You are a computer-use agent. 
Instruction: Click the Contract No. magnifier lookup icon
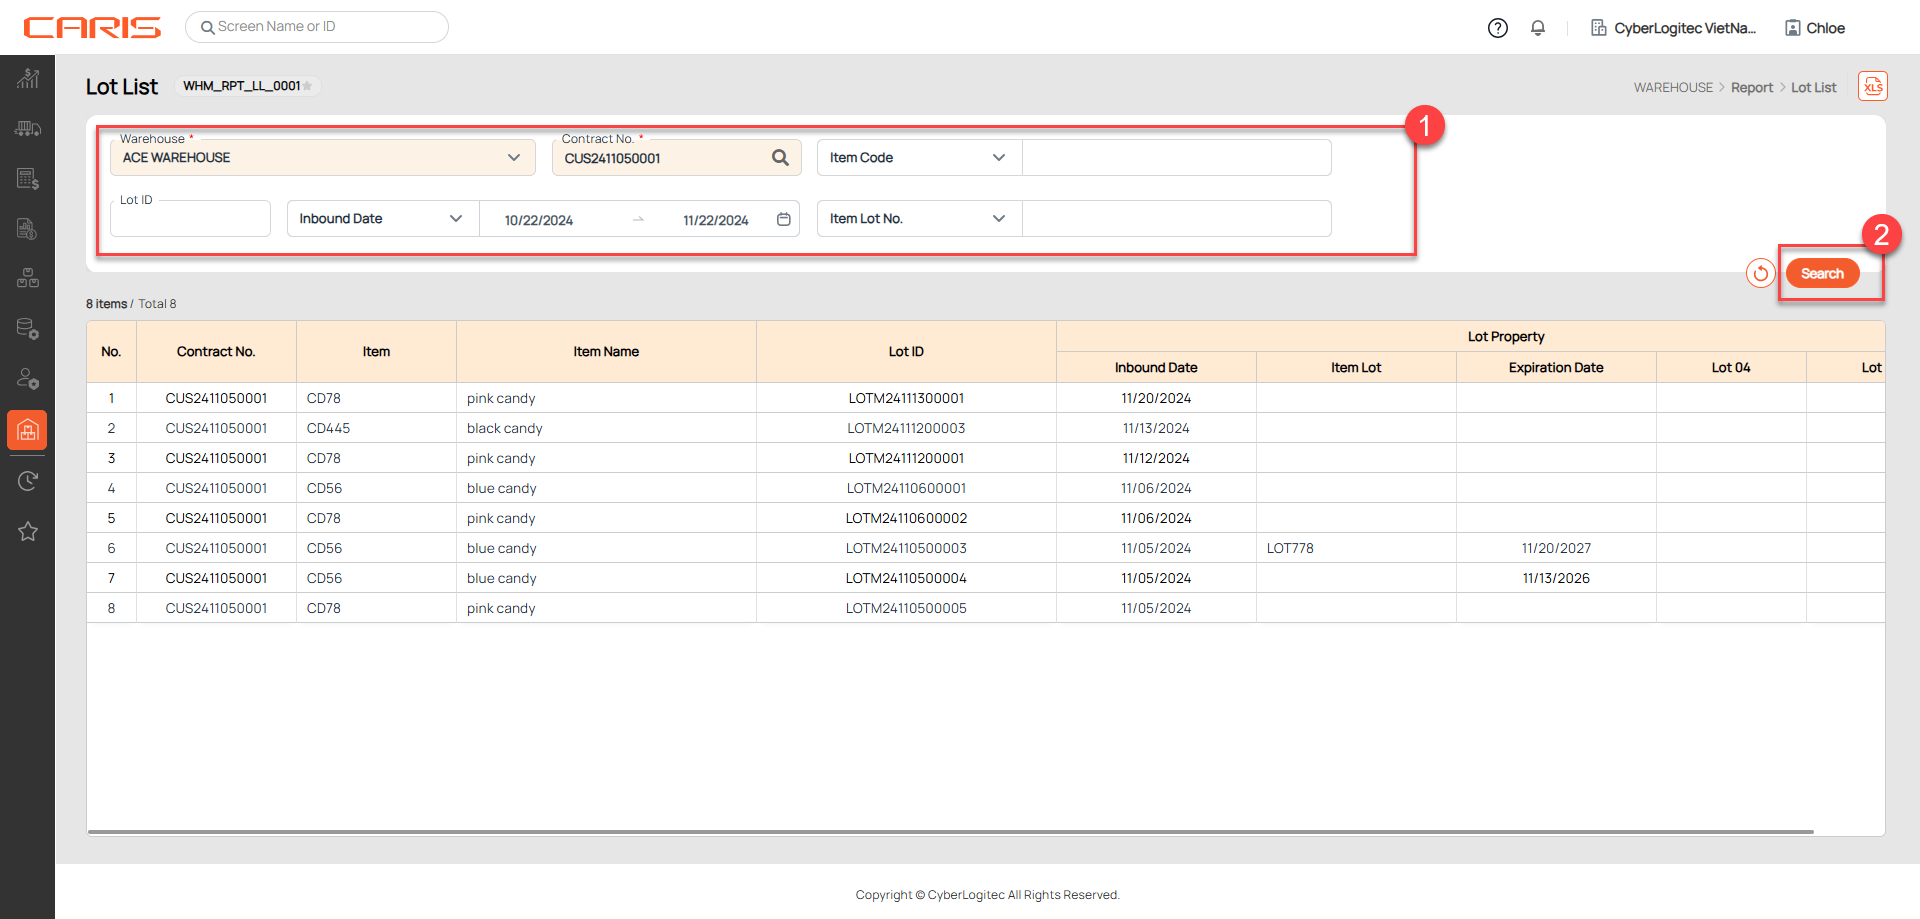tap(780, 158)
